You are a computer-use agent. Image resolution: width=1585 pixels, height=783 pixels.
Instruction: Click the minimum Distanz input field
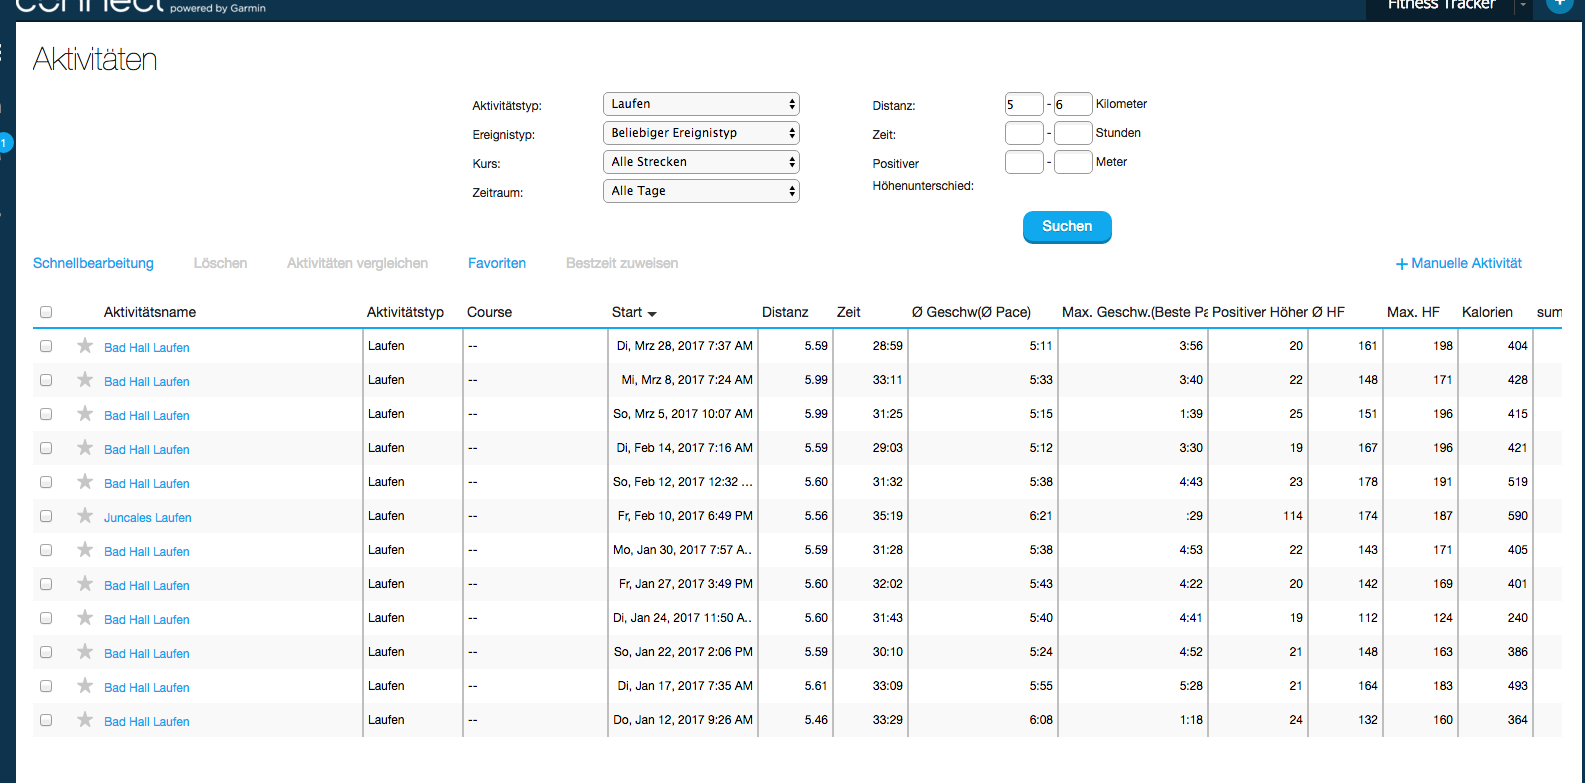coord(1023,104)
